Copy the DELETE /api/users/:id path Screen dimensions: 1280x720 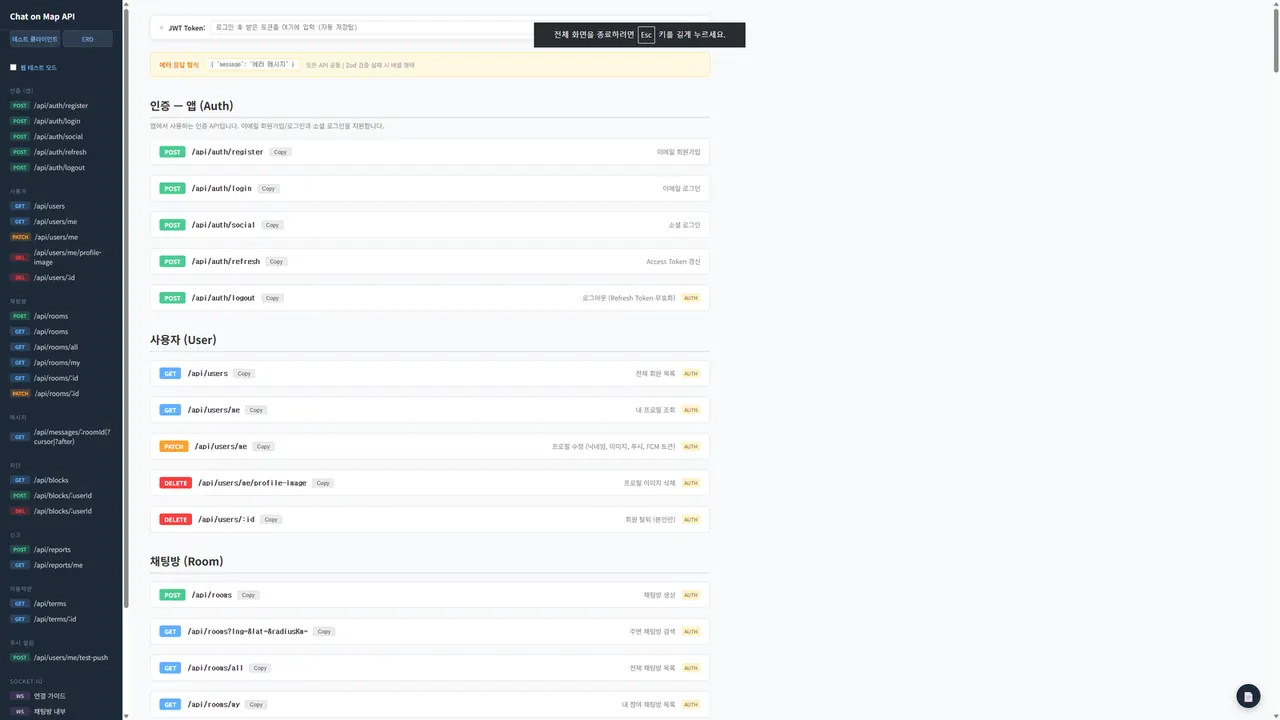coord(272,519)
